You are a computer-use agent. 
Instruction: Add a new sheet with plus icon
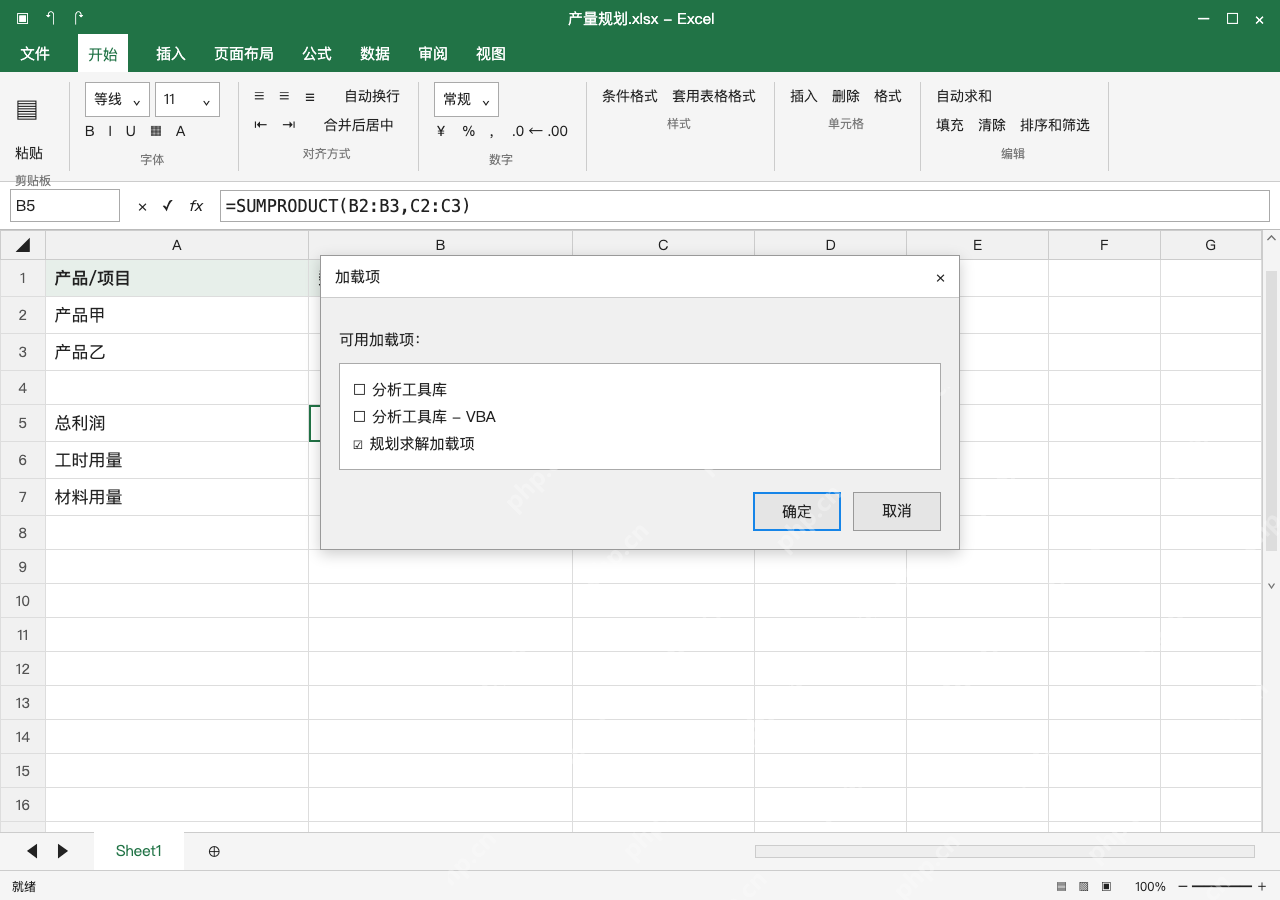[x=214, y=851]
